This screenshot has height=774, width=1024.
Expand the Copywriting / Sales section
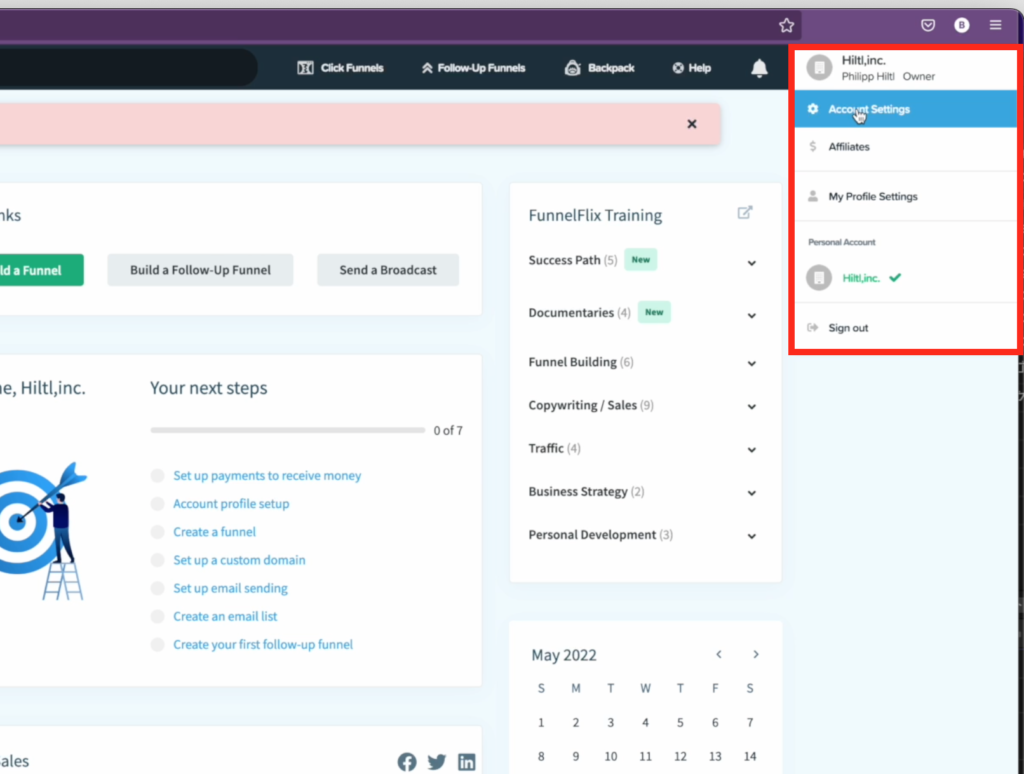point(752,406)
